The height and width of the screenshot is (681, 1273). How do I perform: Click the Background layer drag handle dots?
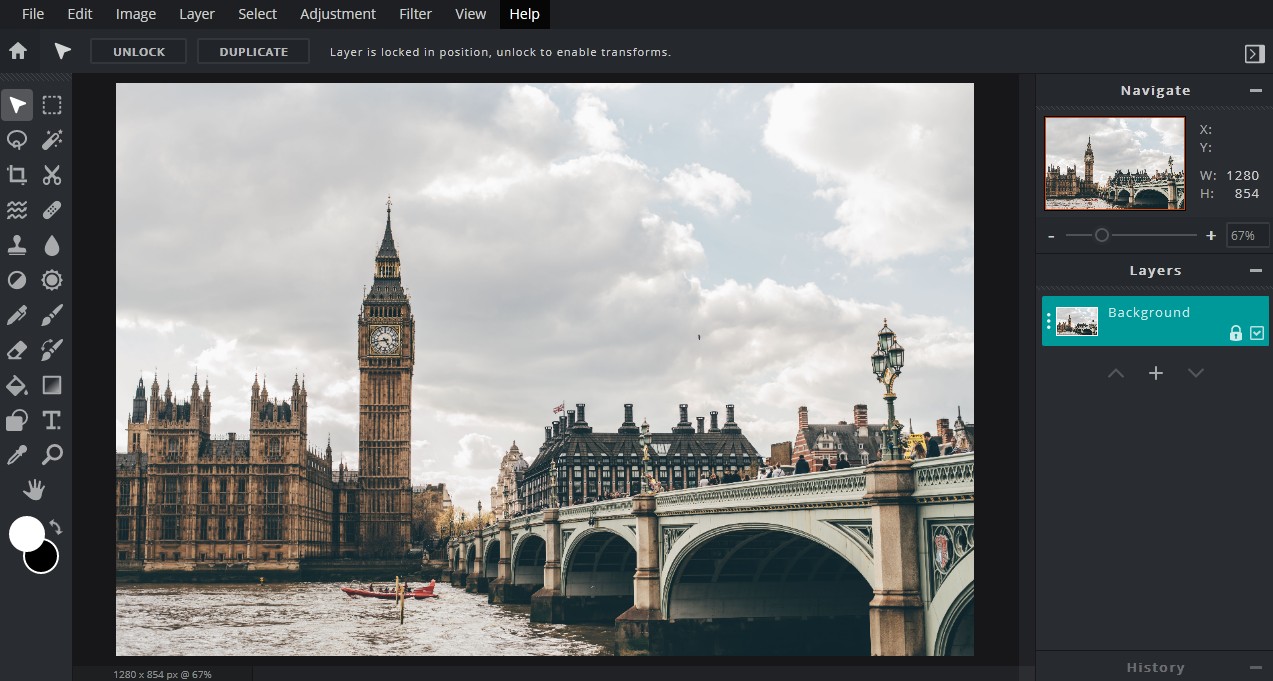coord(1048,321)
